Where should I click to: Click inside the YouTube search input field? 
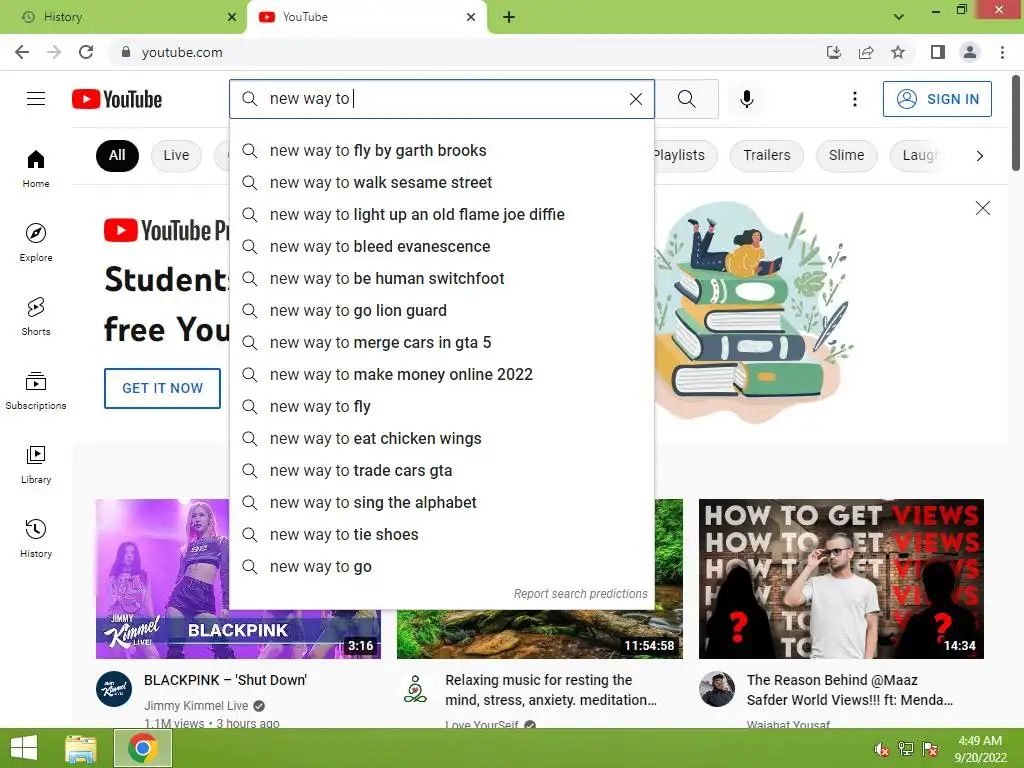coord(444,99)
